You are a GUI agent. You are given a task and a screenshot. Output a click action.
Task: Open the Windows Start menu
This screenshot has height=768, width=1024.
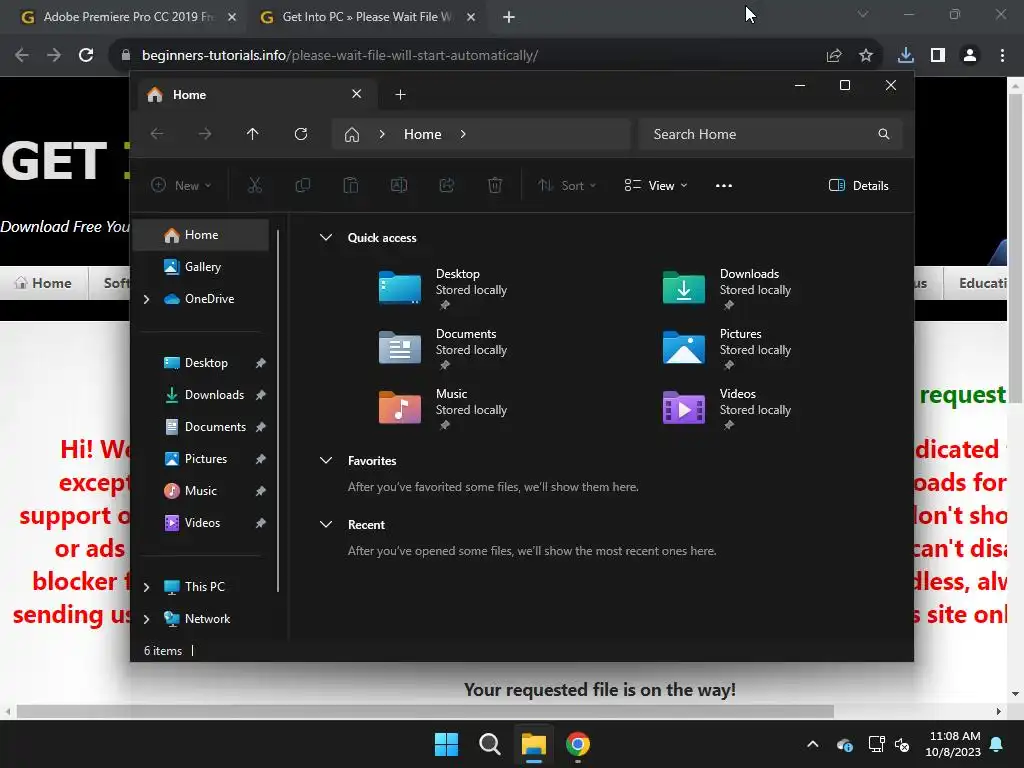[447, 744]
